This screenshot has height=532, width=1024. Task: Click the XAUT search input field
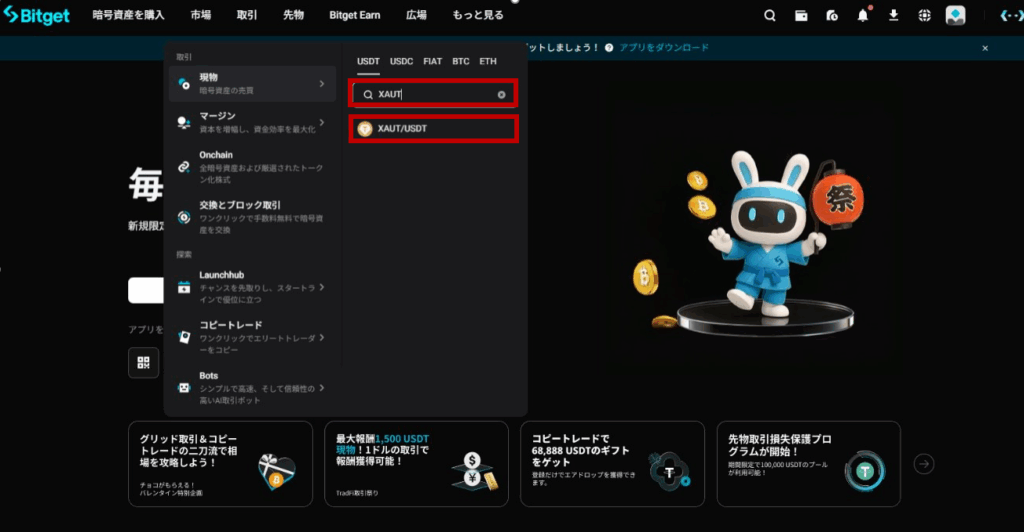(430, 94)
